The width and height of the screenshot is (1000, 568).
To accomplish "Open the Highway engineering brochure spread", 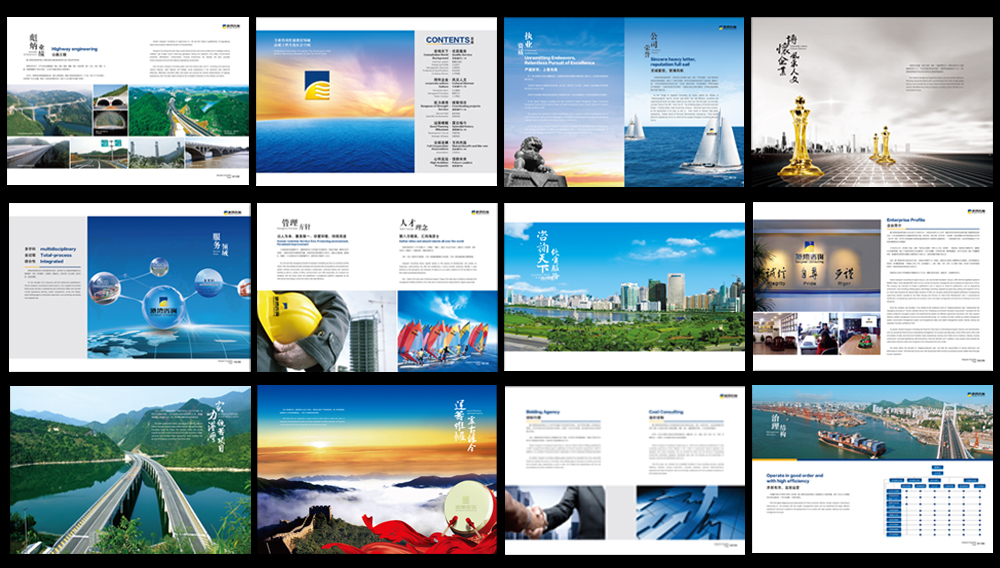I will coord(129,101).
